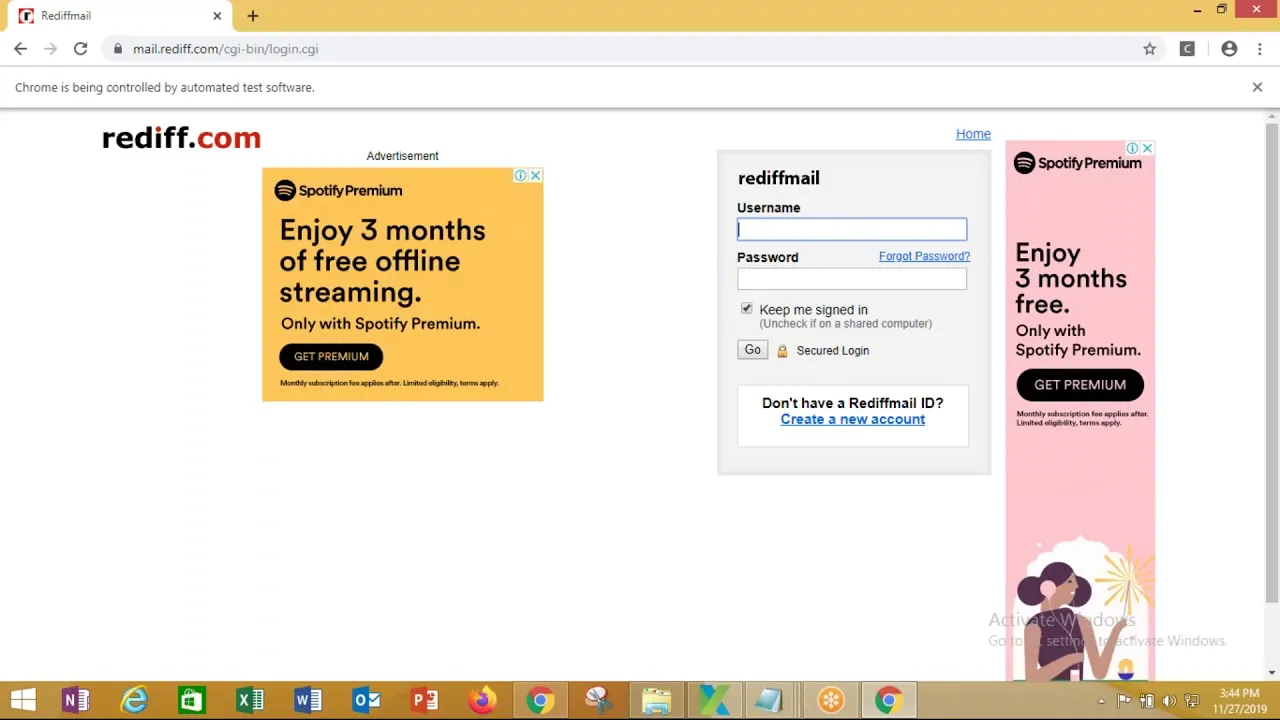Open Firefox from the taskbar

tap(482, 700)
